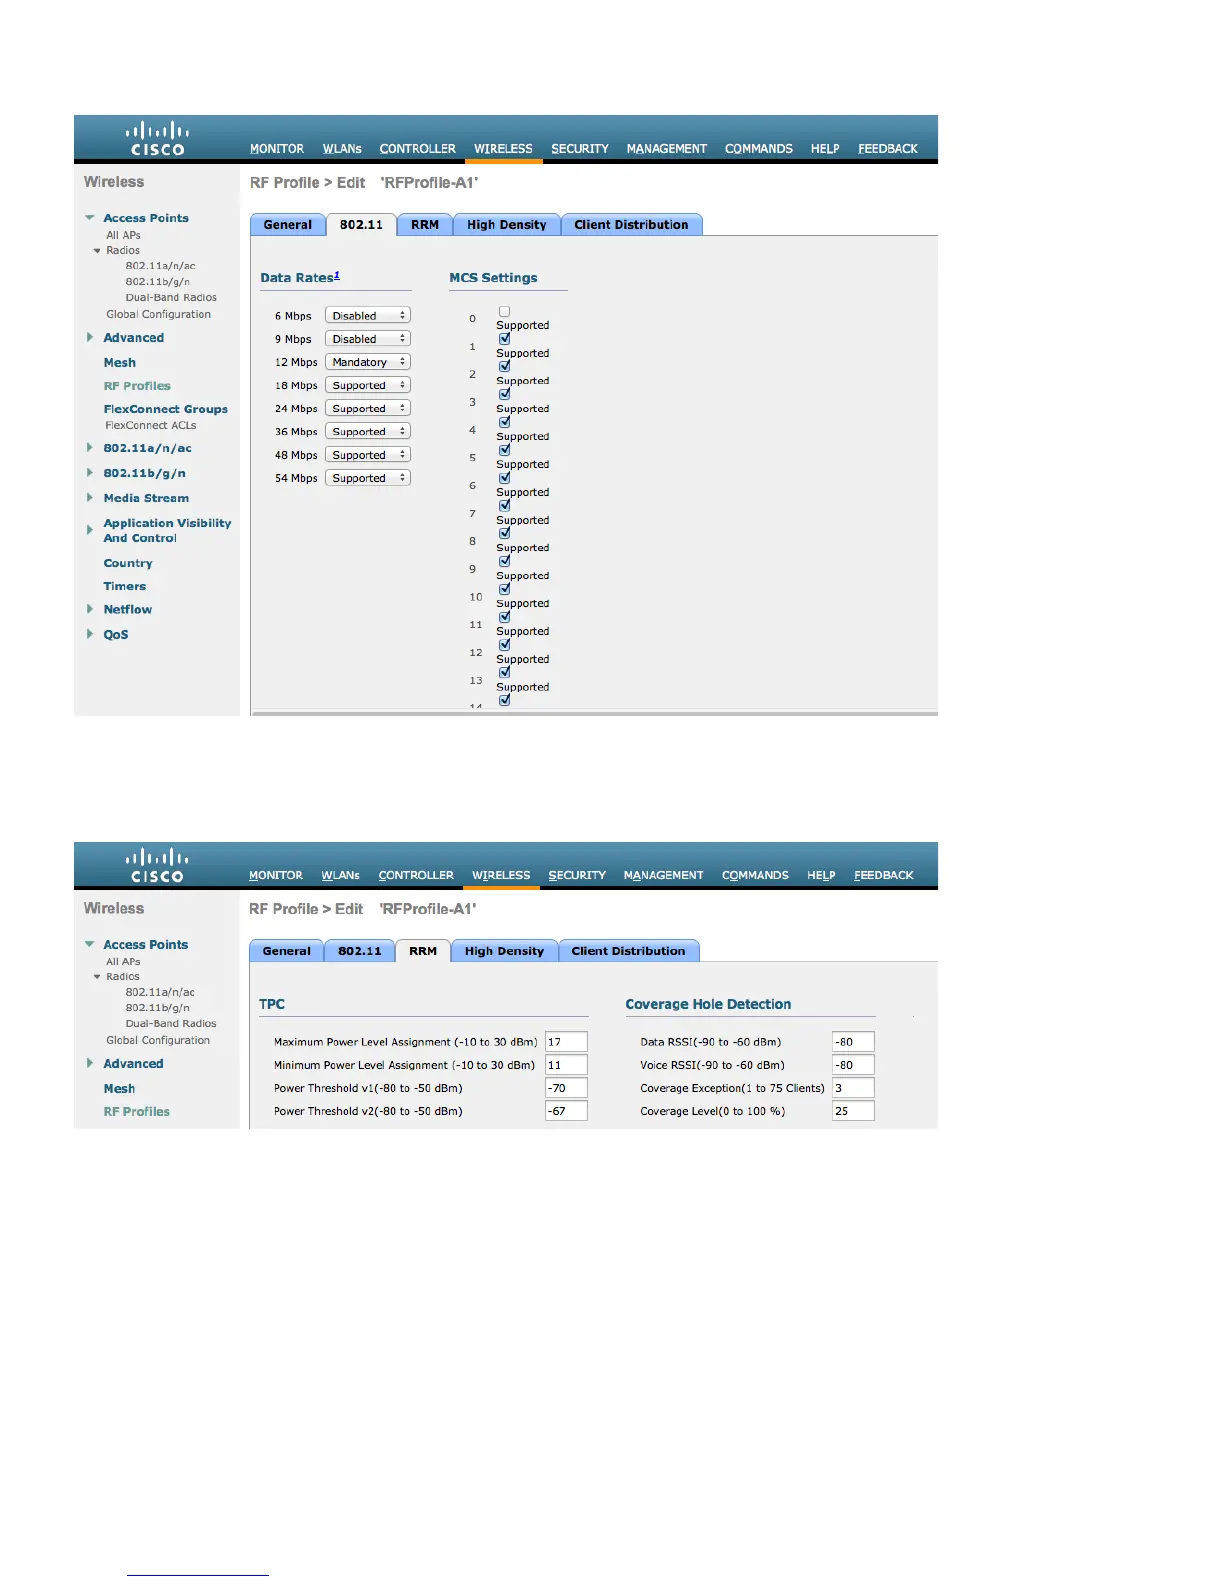Click the Coverage Exception clients field
This screenshot has width=1224, height=1584.
pyautogui.click(x=853, y=1088)
